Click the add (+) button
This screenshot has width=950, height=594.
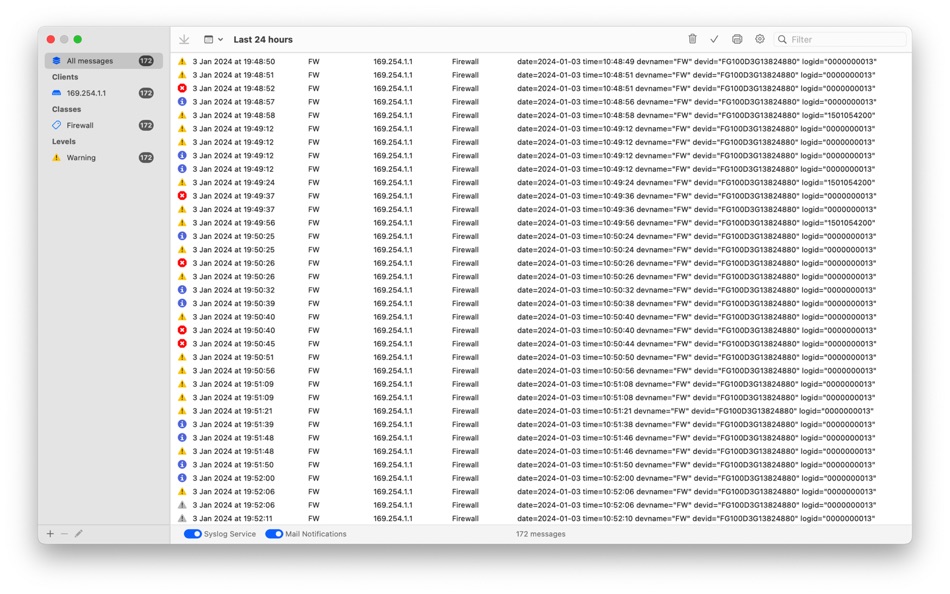[x=50, y=533]
